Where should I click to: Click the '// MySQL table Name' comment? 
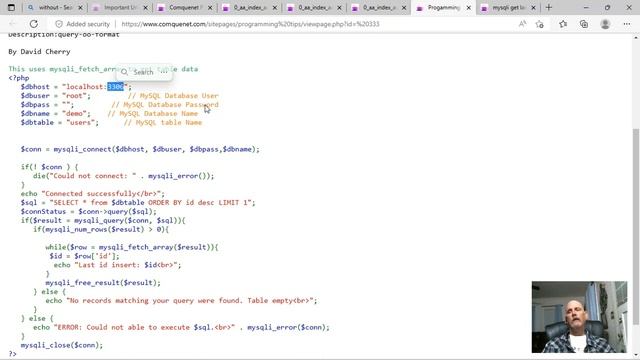point(163,122)
